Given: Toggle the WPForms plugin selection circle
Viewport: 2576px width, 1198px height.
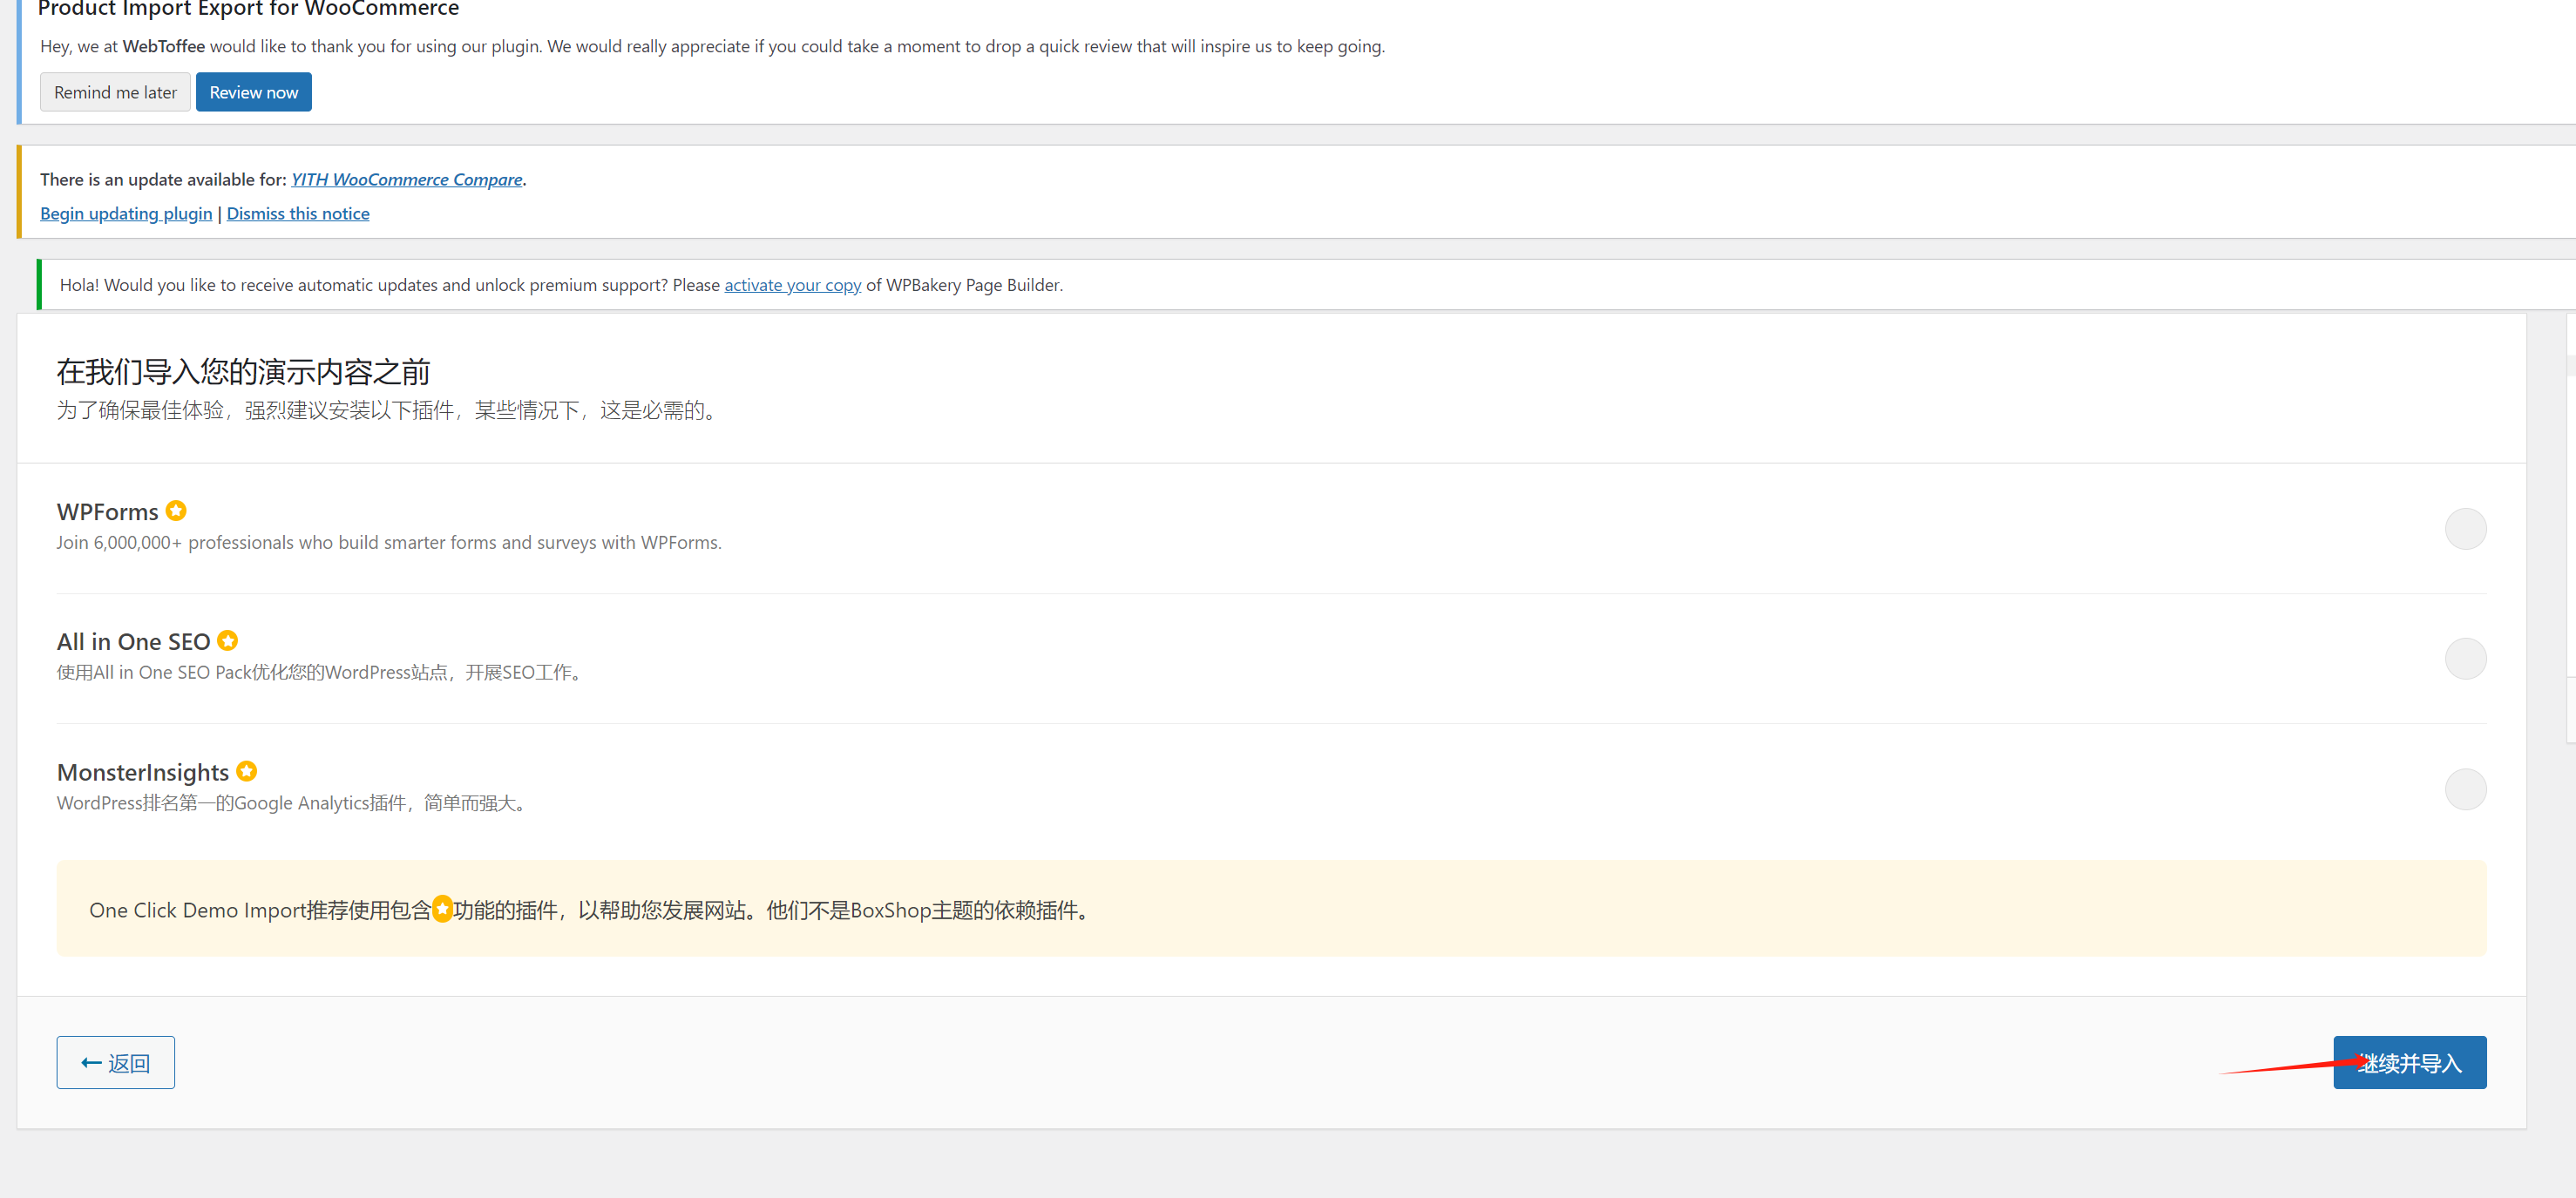Looking at the screenshot, I should pos(2465,529).
